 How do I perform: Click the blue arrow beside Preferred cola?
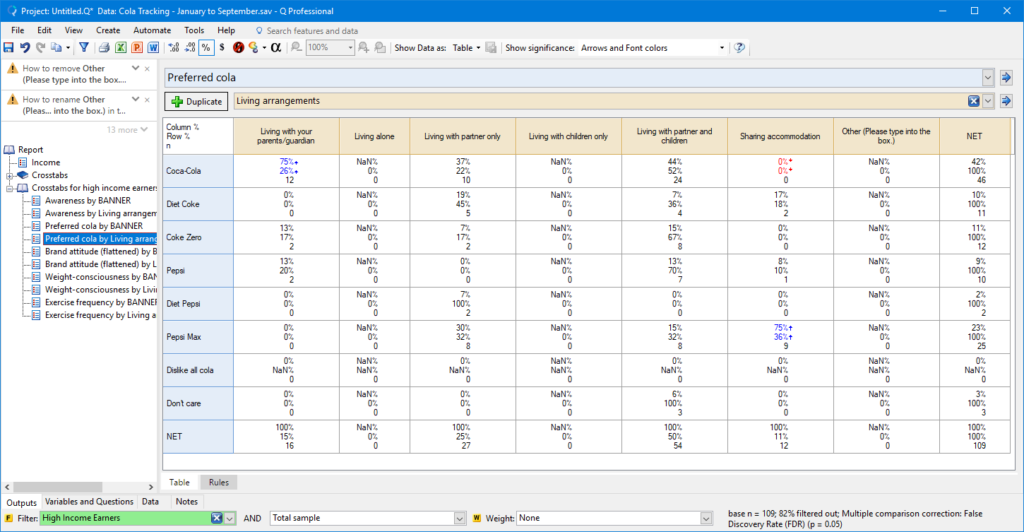[x=1006, y=78]
